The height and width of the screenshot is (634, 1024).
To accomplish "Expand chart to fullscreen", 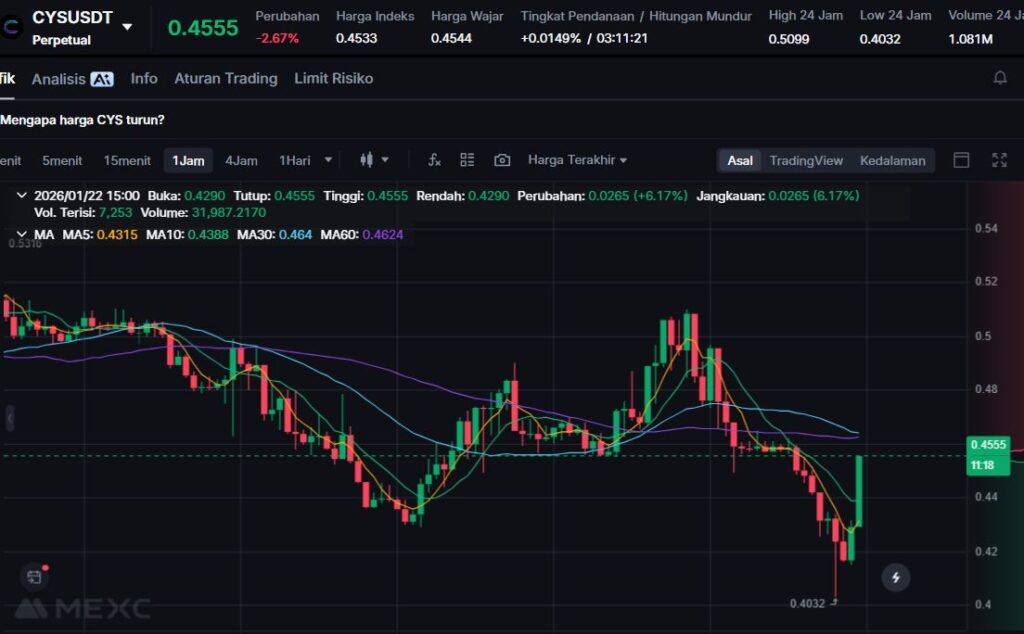I will (998, 160).
